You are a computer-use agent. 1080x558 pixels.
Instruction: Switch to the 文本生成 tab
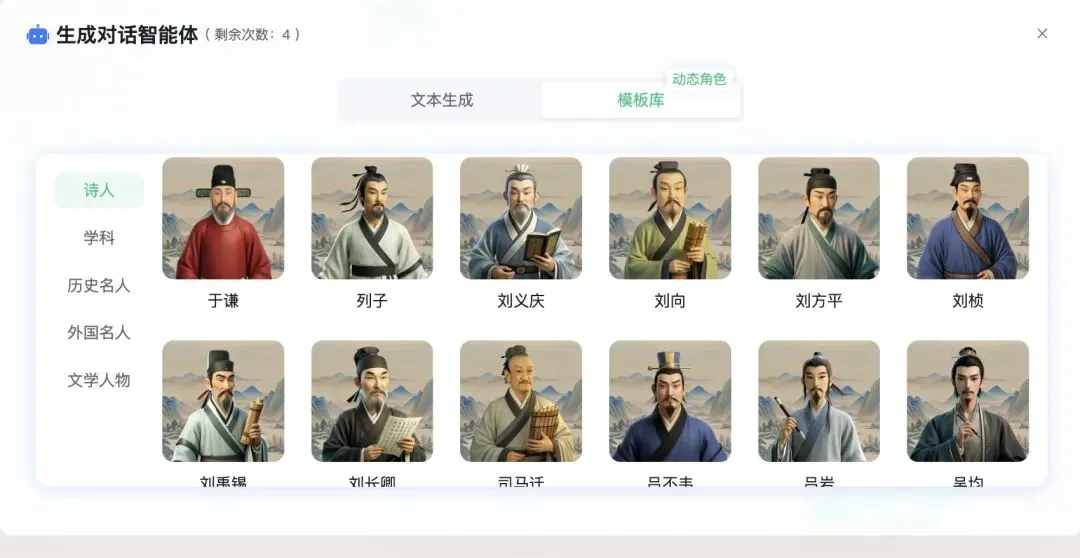tap(442, 100)
